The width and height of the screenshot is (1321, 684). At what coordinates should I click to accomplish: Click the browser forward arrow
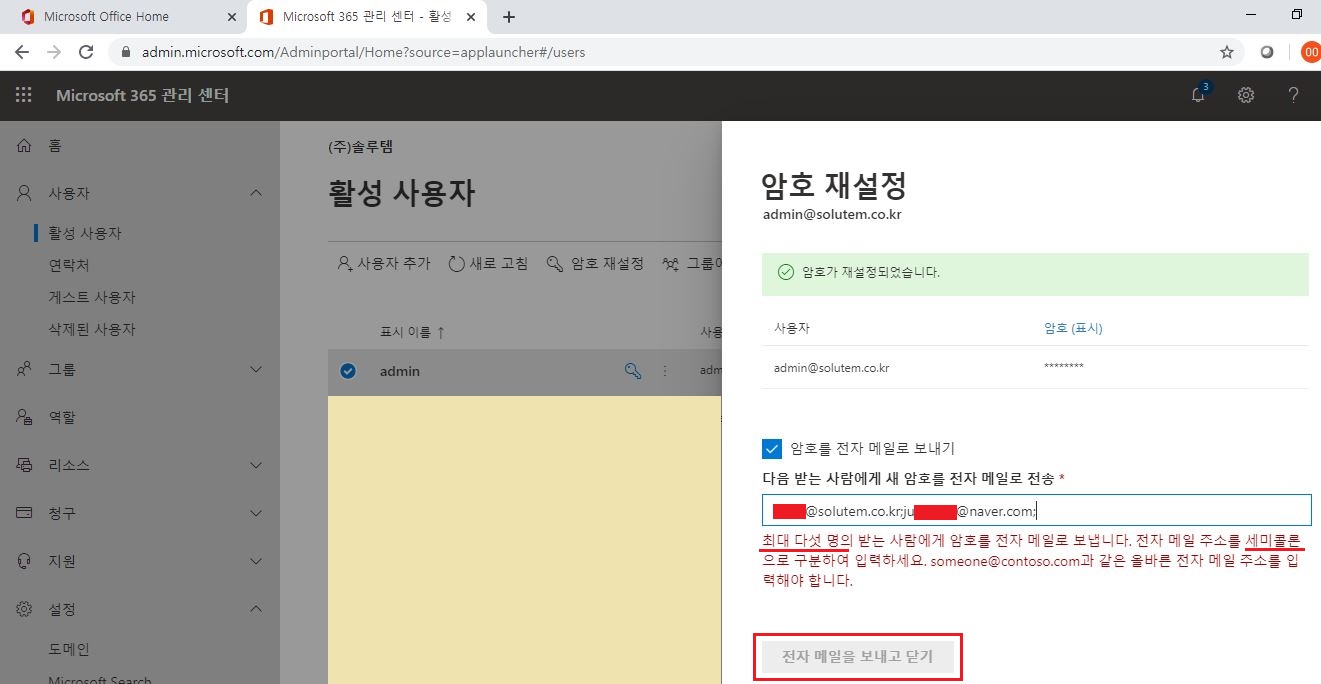tap(54, 52)
